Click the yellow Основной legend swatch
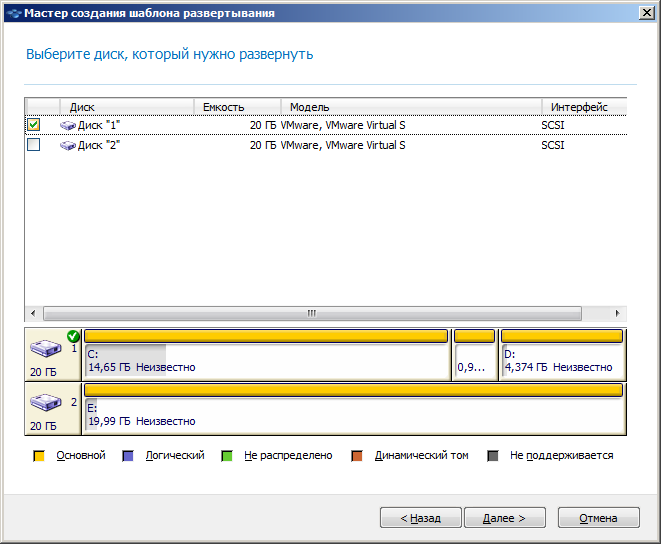This screenshot has width=661, height=544. click(39, 456)
